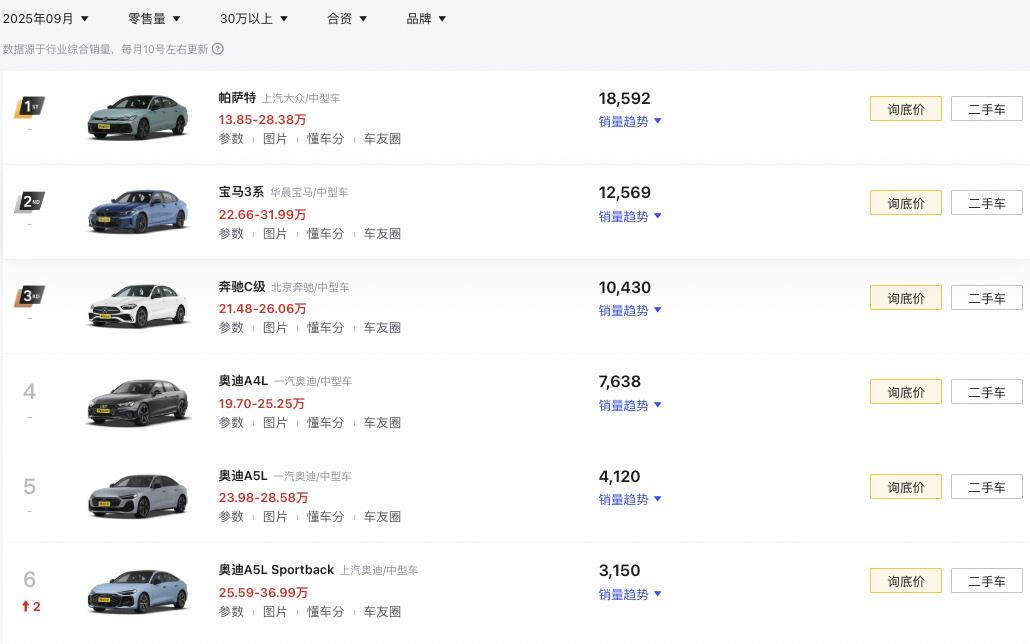Open the 奥迪A5L model title
The image size is (1030, 644).
point(243,476)
